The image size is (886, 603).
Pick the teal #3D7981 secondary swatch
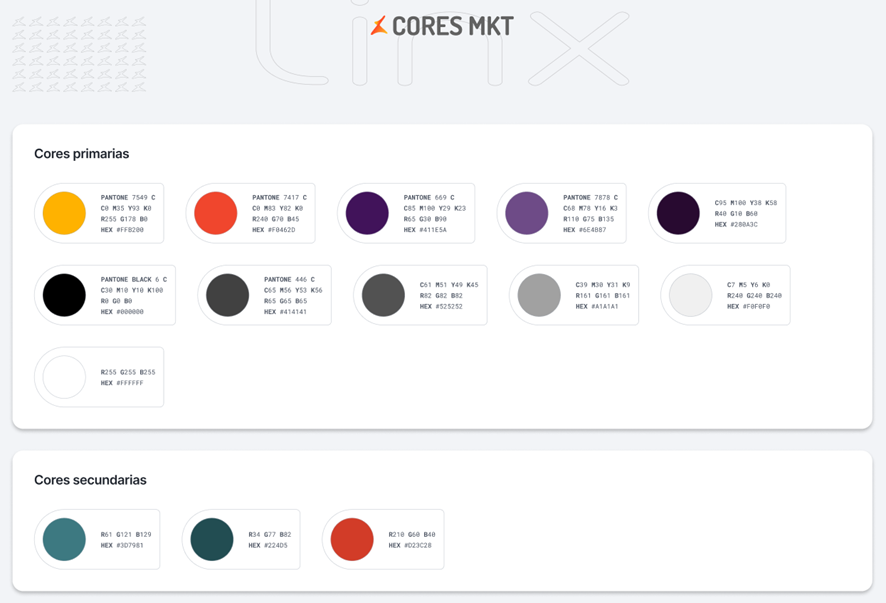pos(64,539)
